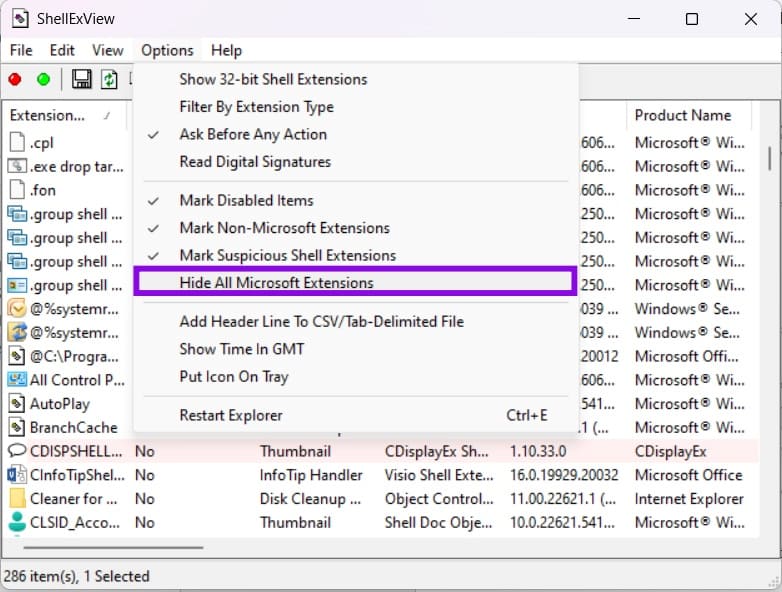
Task: Minimize the ShellExView window
Action: point(633,19)
